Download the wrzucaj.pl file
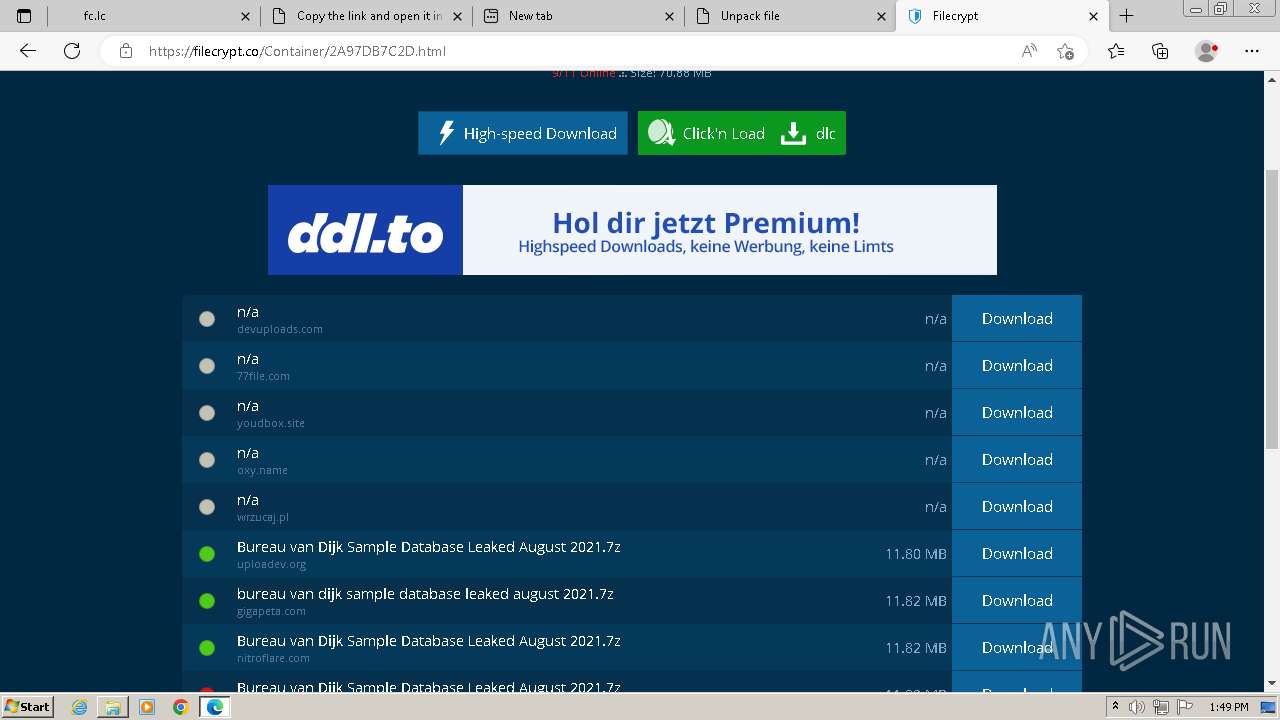The width and height of the screenshot is (1280, 720). [1017, 506]
